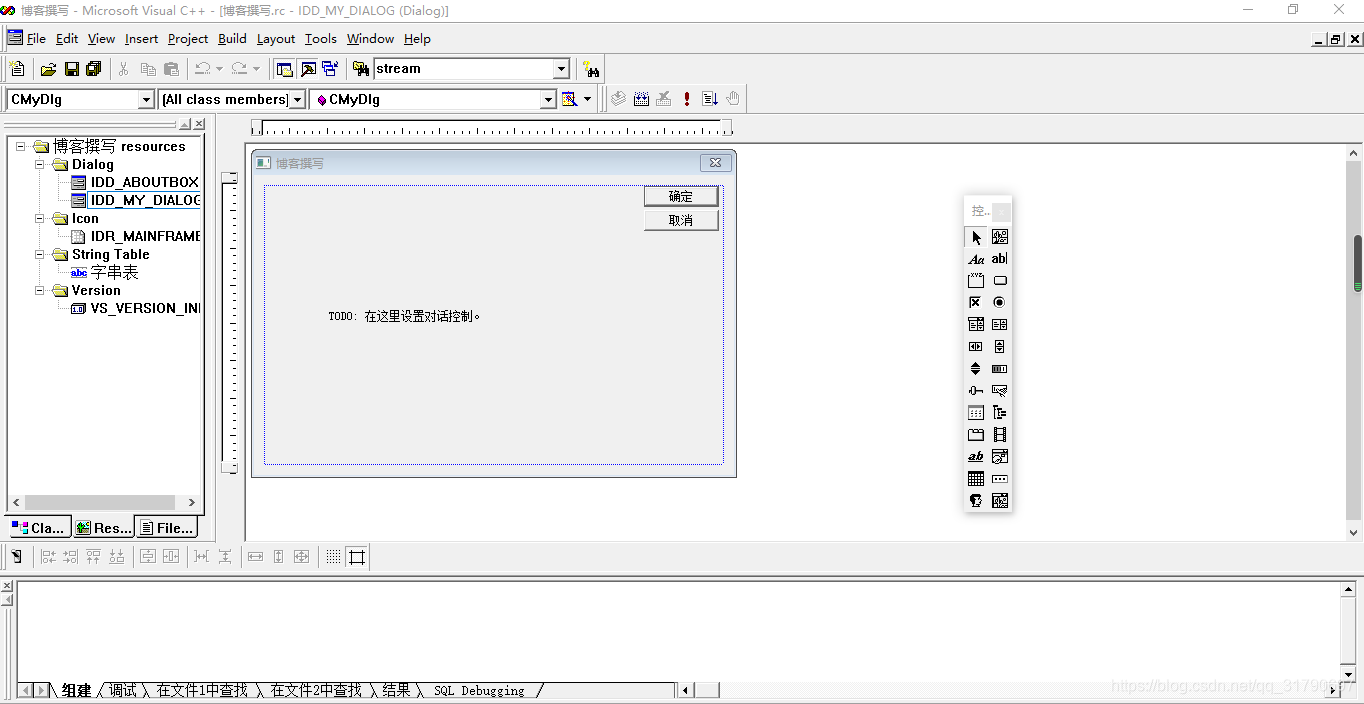Click the 取消 button in the dialog

(x=681, y=220)
